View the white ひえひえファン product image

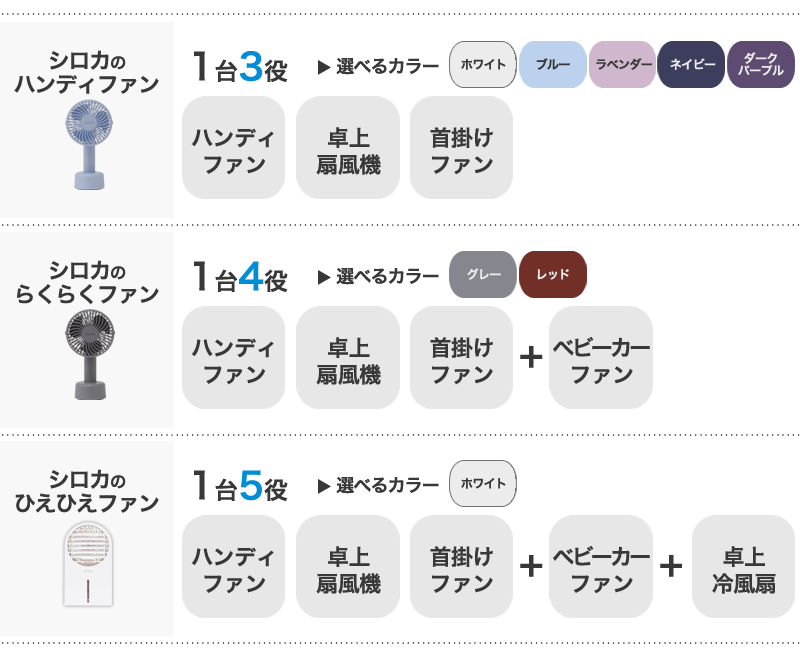[88, 564]
